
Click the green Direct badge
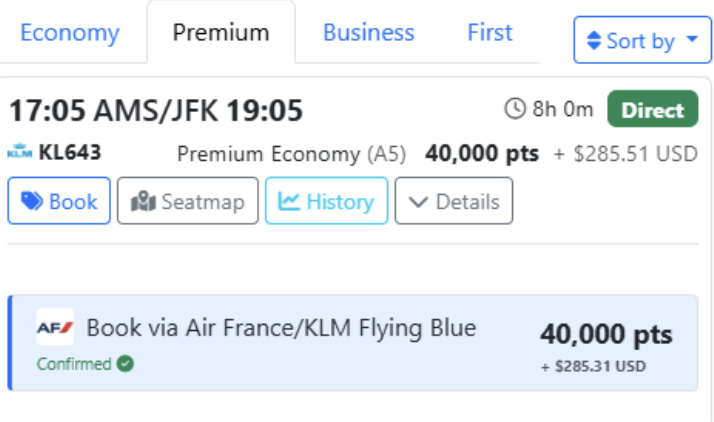(652, 110)
